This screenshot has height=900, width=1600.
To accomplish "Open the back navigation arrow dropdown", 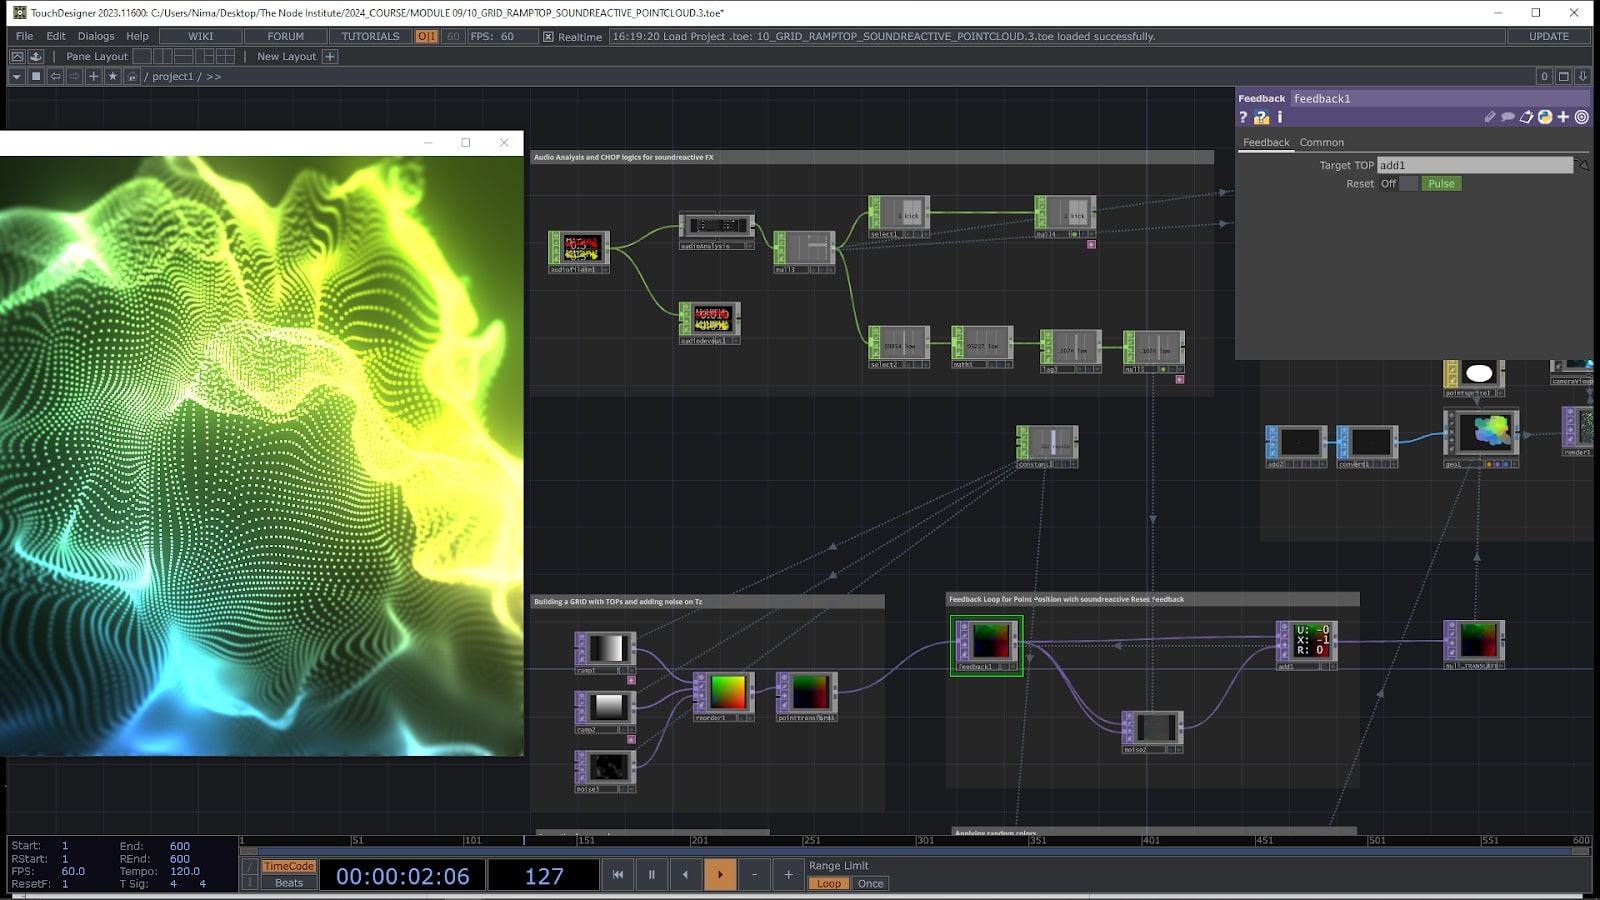I will tap(16, 76).
